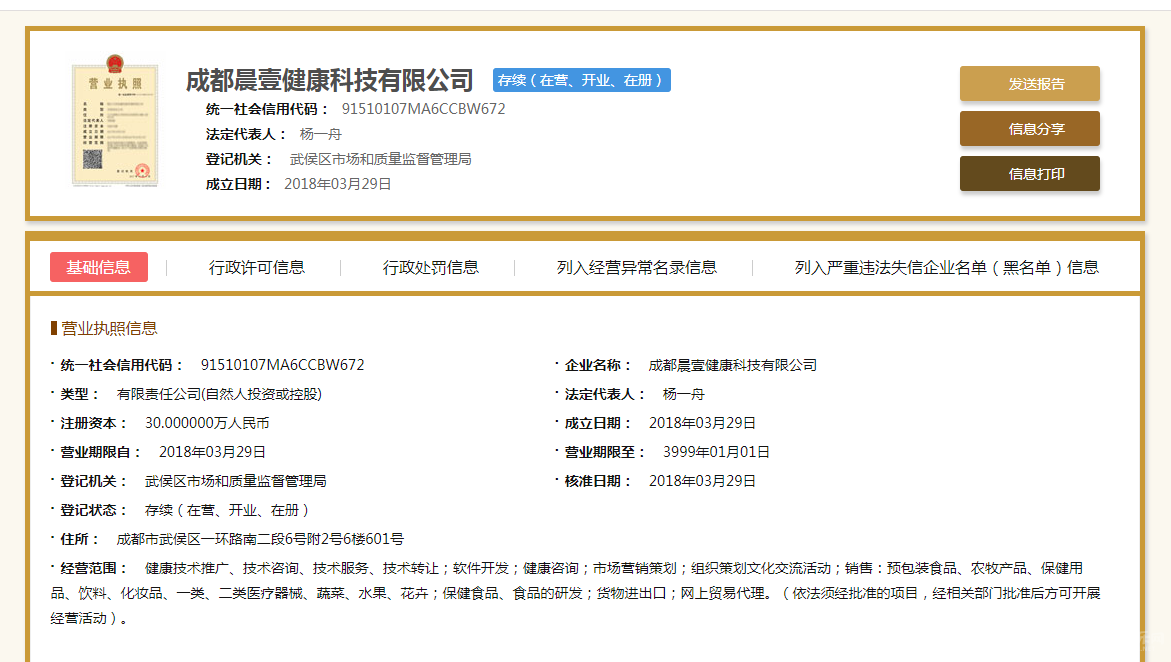The height and width of the screenshot is (662, 1171).
Task: Click the 类型 value 有限责任公司(自然人投资或控股)
Action: click(219, 395)
